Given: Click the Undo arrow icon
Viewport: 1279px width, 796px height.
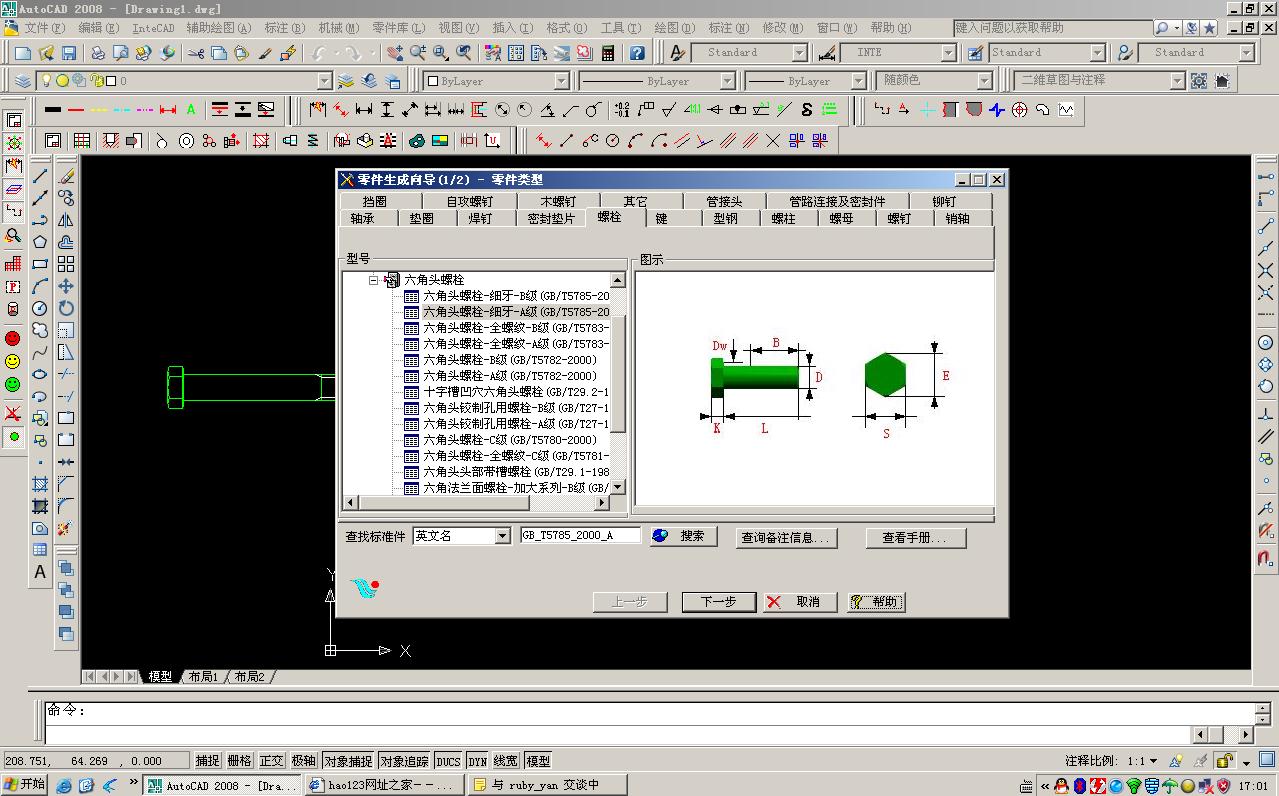Looking at the screenshot, I should coord(319,53).
